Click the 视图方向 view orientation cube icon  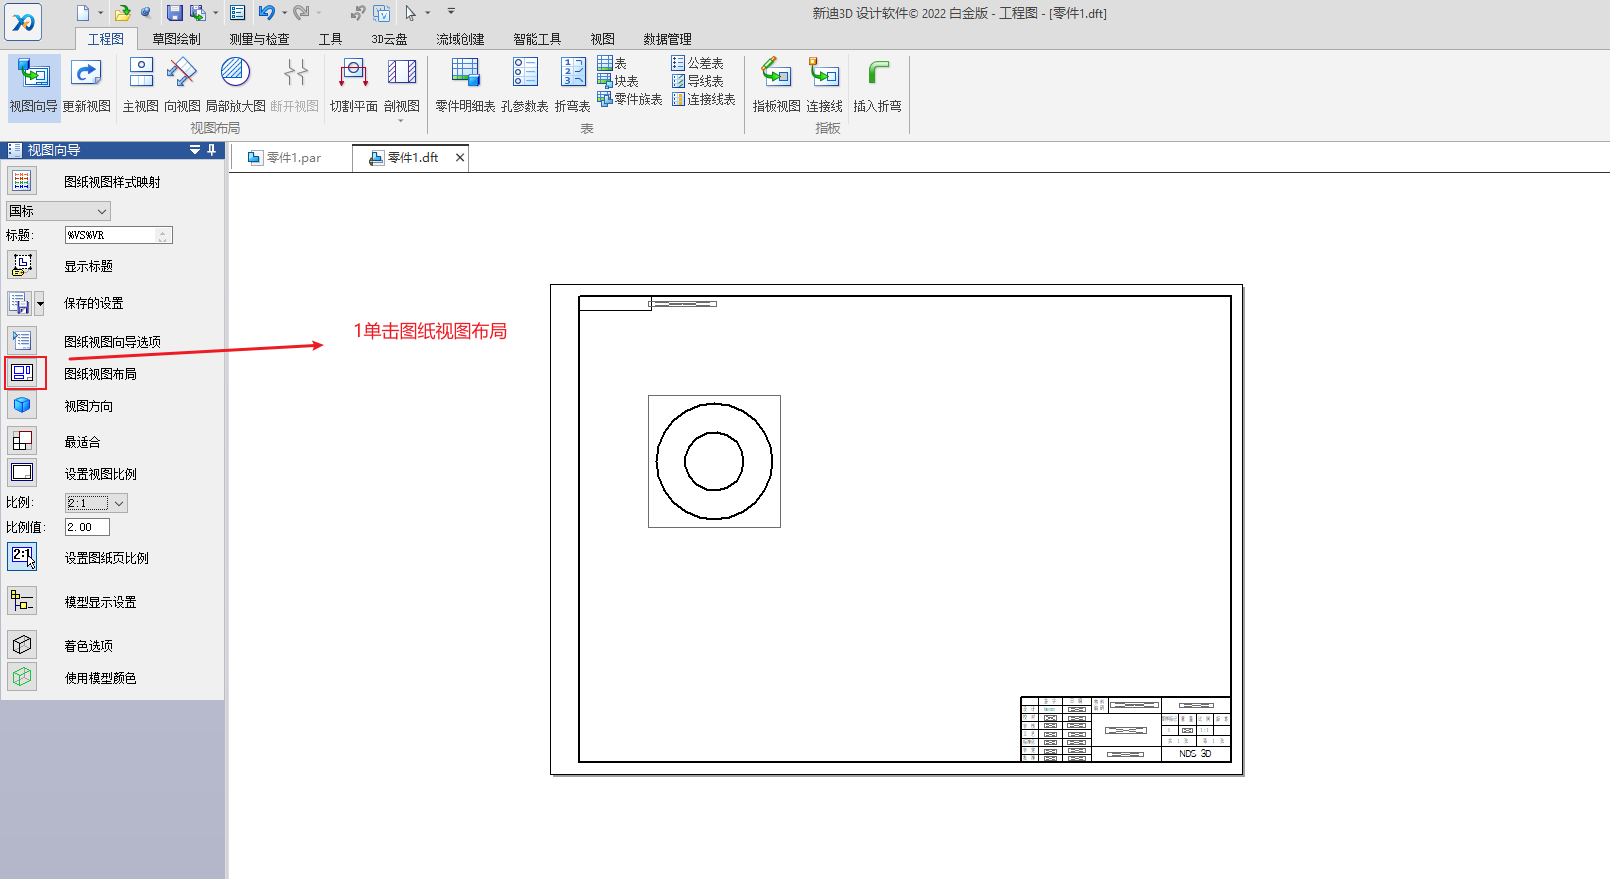[x=22, y=405]
